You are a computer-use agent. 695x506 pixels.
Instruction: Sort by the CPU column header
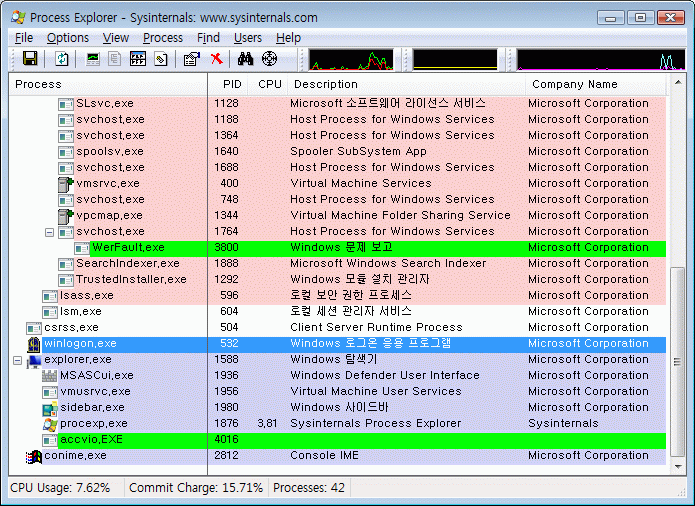[267, 84]
